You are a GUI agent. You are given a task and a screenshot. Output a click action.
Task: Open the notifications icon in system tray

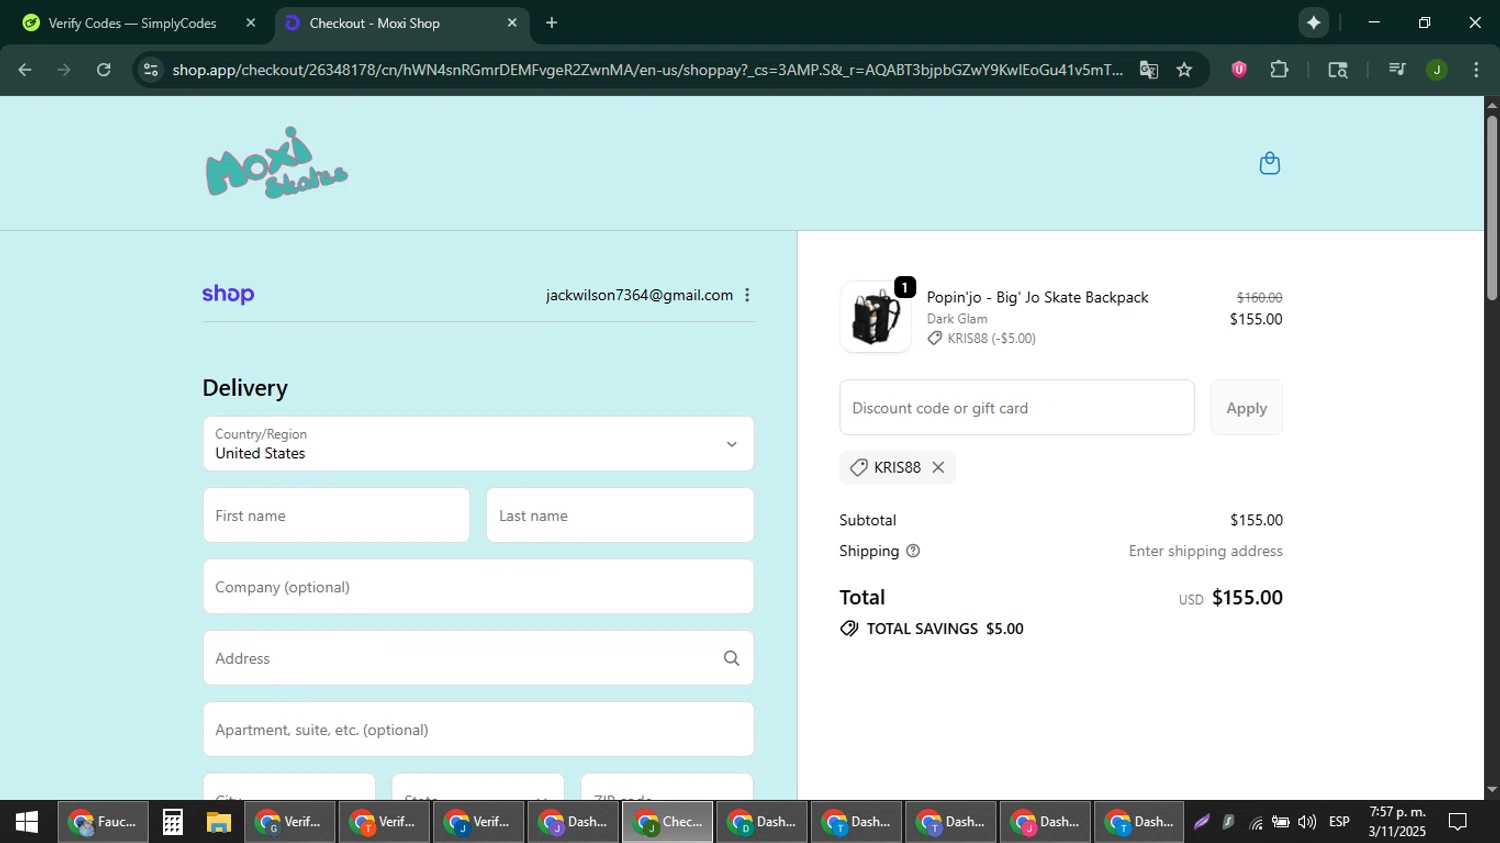tap(1458, 822)
